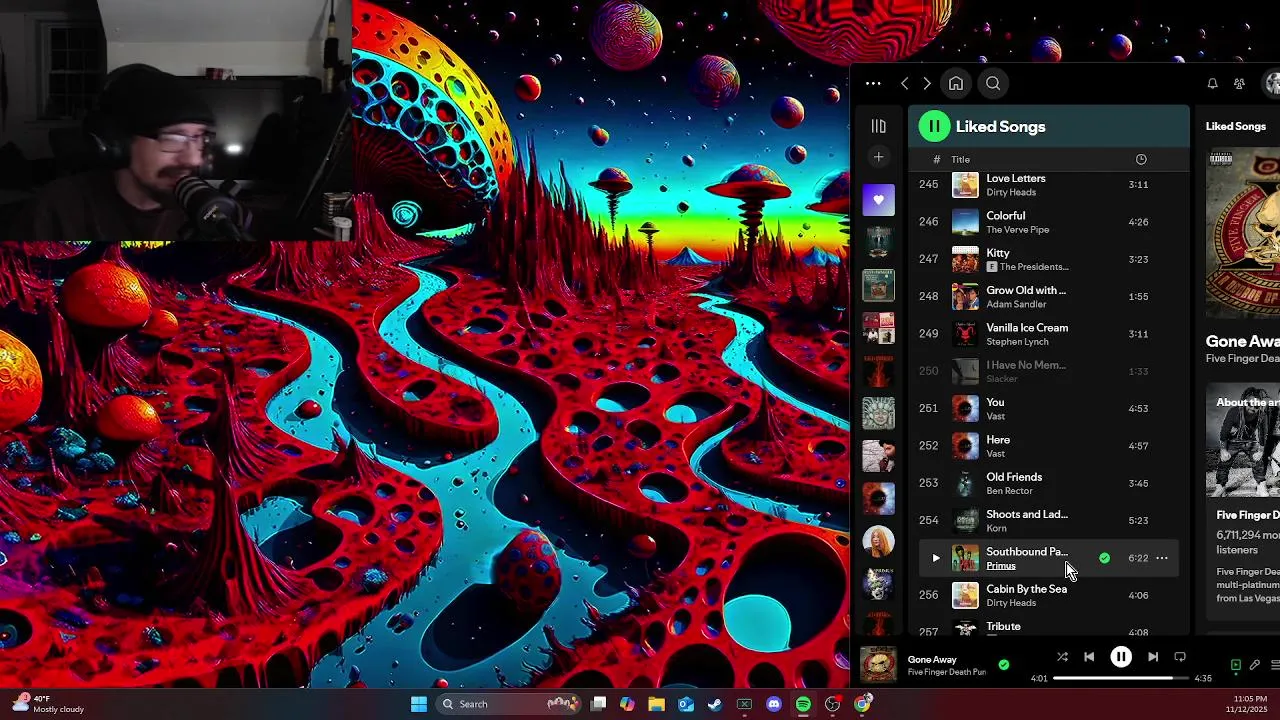Play Southbound Pachyderm with the row play arrow
1280x720 pixels.
(x=936, y=558)
